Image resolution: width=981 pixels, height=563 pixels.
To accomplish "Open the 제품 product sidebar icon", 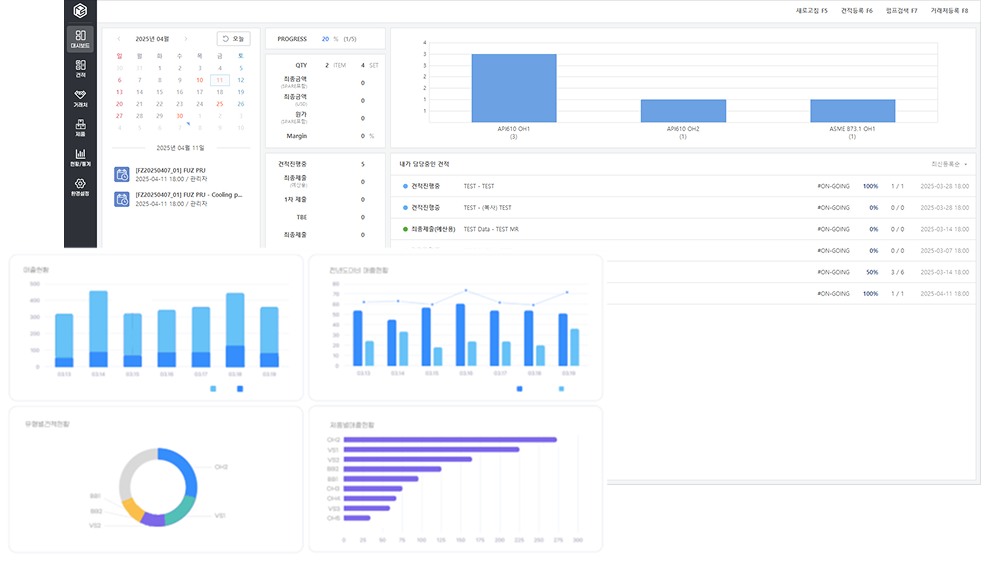I will pos(80,128).
